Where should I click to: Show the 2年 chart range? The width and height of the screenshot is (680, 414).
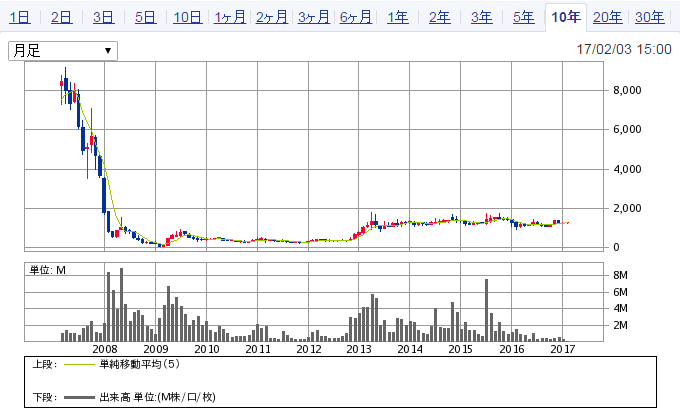tap(440, 17)
